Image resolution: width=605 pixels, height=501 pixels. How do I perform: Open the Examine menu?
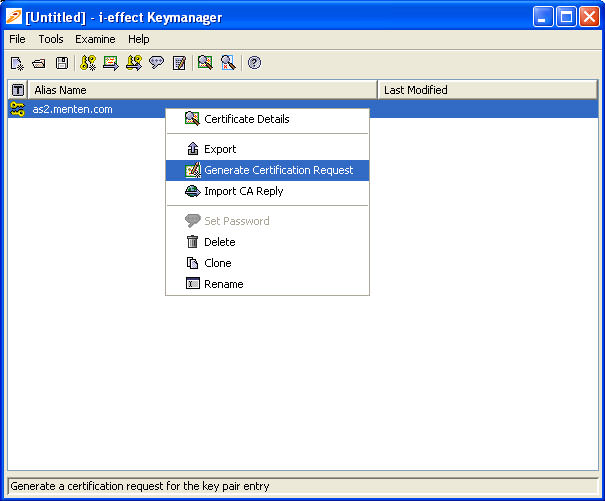tap(95, 39)
